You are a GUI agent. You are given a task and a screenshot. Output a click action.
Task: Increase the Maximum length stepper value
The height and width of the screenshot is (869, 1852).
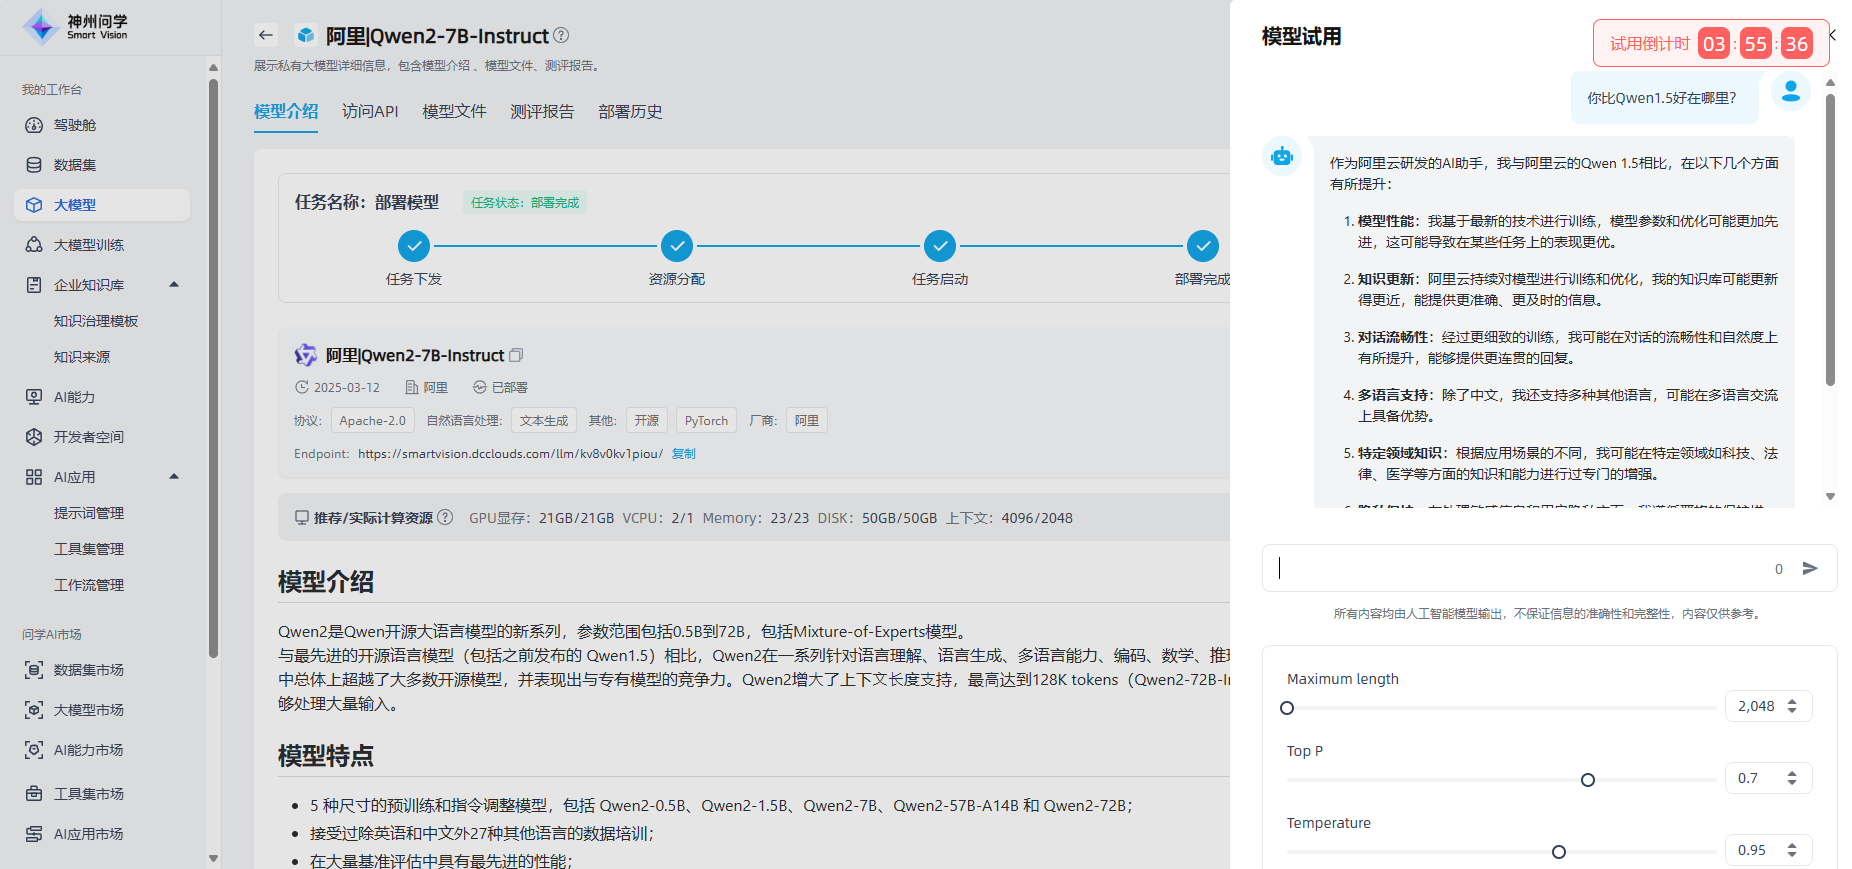tap(1792, 701)
